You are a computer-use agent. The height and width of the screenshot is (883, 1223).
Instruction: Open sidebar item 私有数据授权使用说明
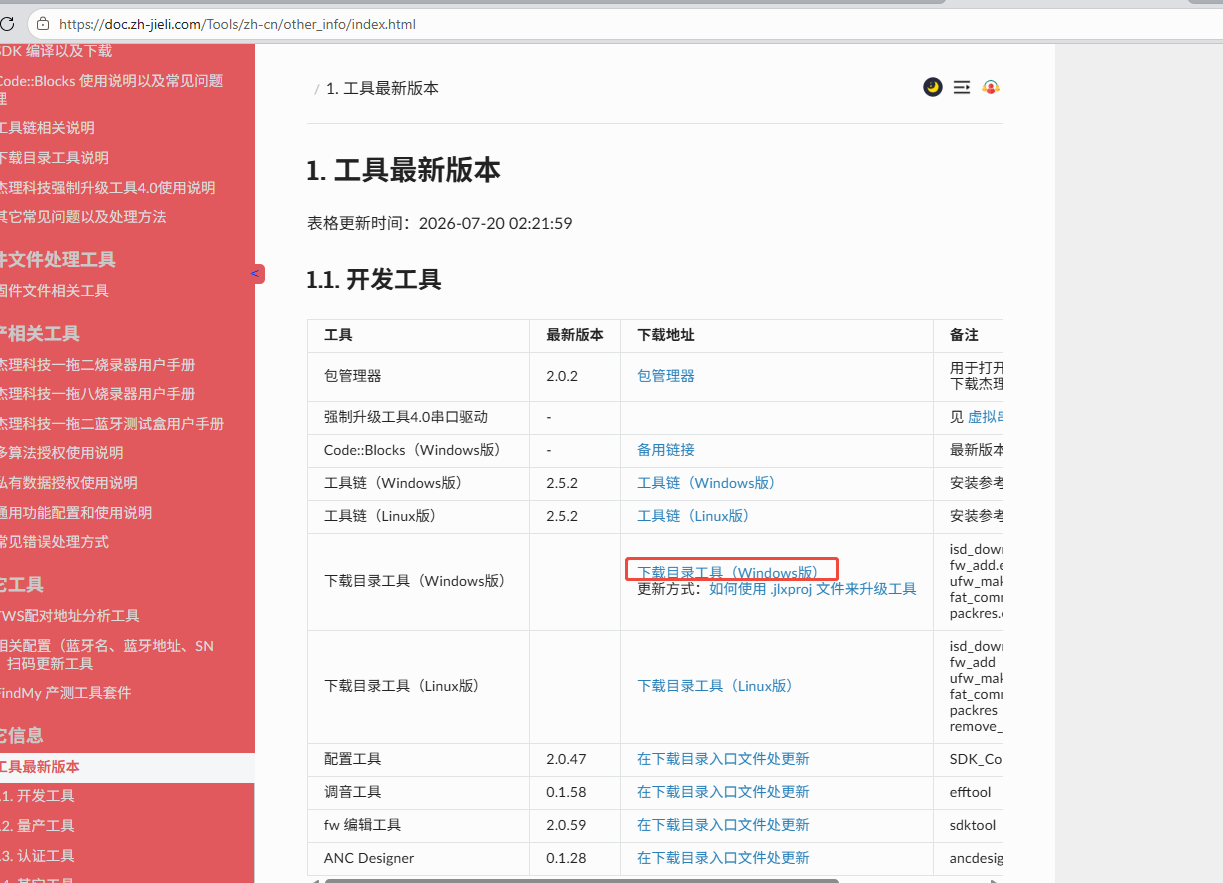(68, 483)
